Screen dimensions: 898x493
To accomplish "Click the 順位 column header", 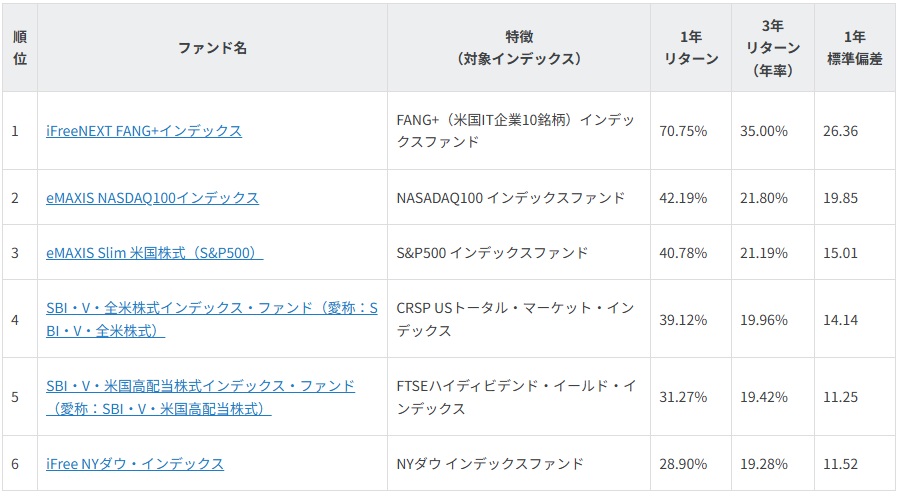I will click(x=20, y=48).
